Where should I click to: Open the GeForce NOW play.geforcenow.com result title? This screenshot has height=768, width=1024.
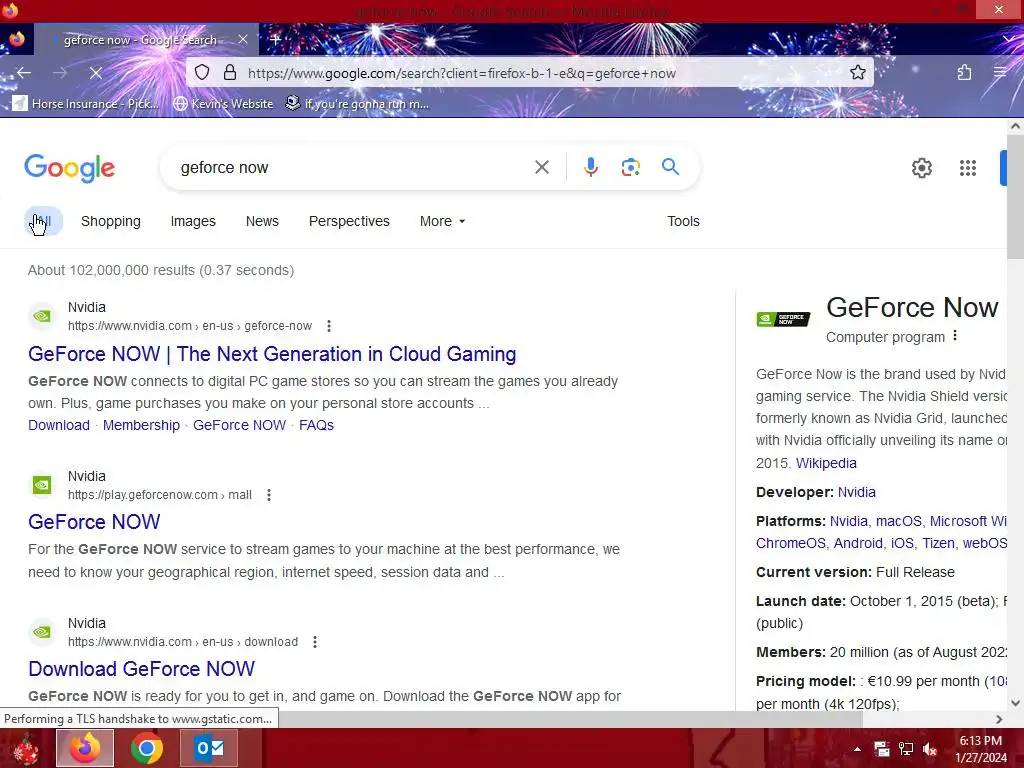(x=94, y=521)
